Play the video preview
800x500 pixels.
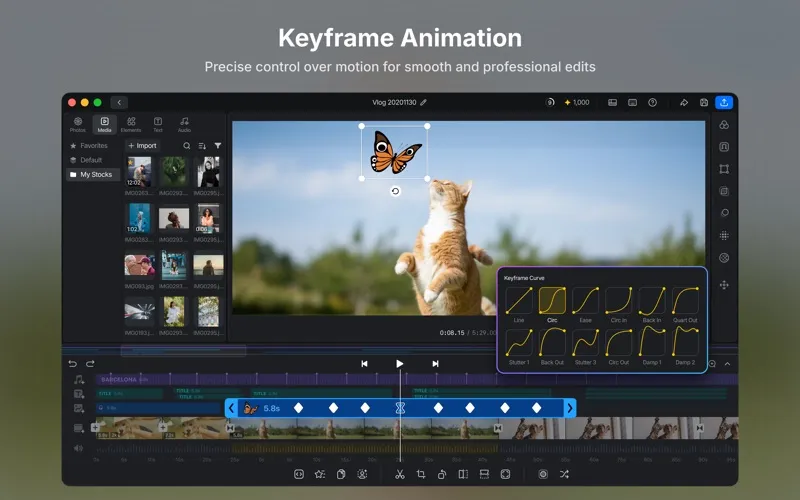tap(399, 364)
